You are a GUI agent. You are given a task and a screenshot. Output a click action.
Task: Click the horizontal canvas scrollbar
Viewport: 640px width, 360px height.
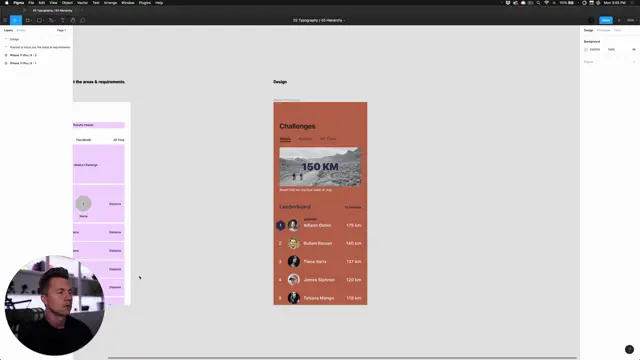[342, 358]
